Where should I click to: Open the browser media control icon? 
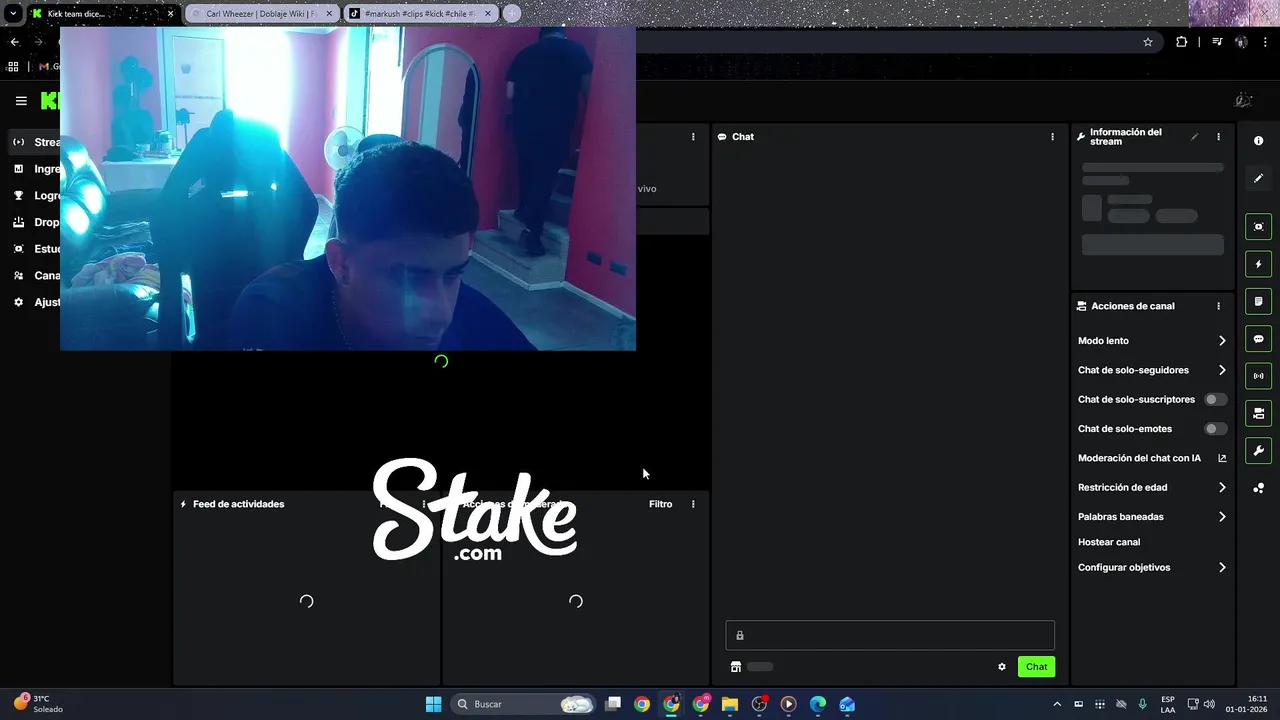tap(1217, 42)
